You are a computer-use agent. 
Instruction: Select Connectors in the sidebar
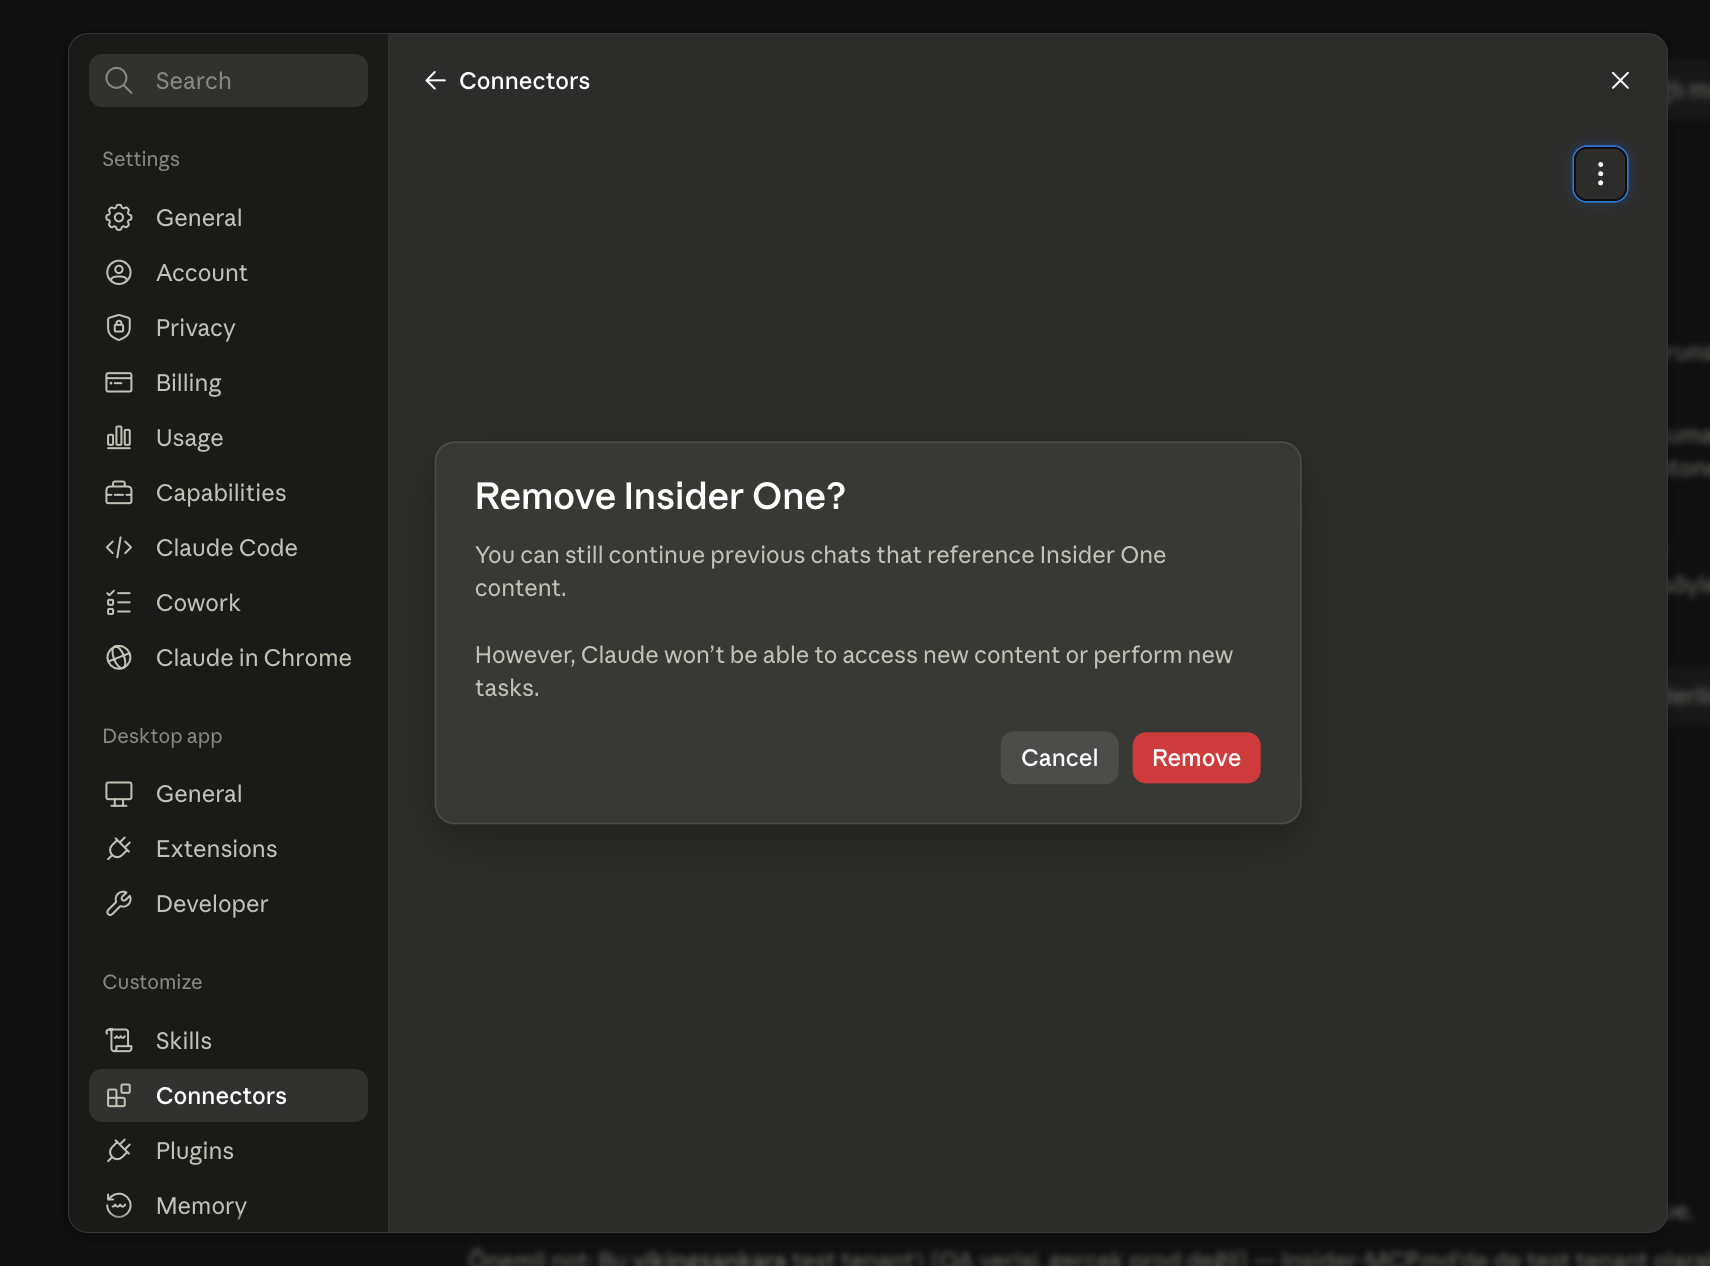tap(228, 1095)
